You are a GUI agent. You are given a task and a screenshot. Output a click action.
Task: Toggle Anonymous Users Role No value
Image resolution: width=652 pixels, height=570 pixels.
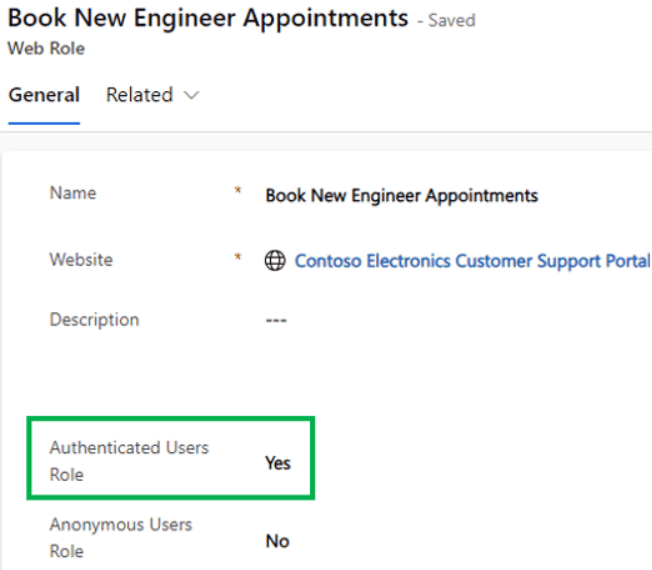[277, 541]
